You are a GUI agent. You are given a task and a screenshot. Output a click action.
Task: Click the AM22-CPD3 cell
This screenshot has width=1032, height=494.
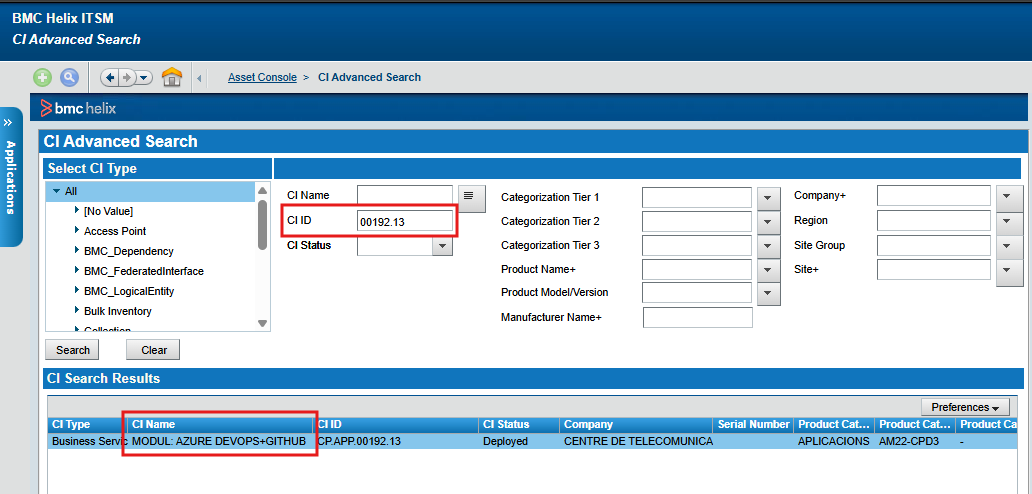click(916, 441)
